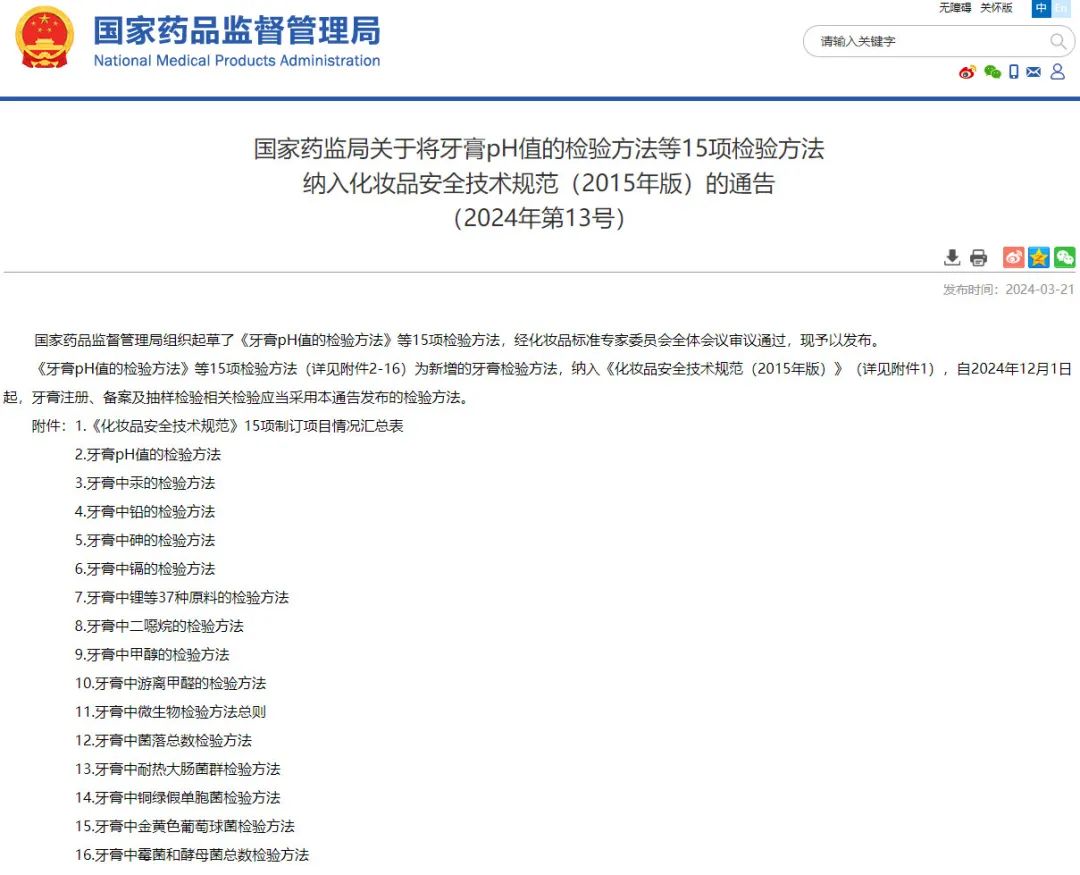Open 关怀版 care version
Screen dimensions: 1080x875
(996, 8)
